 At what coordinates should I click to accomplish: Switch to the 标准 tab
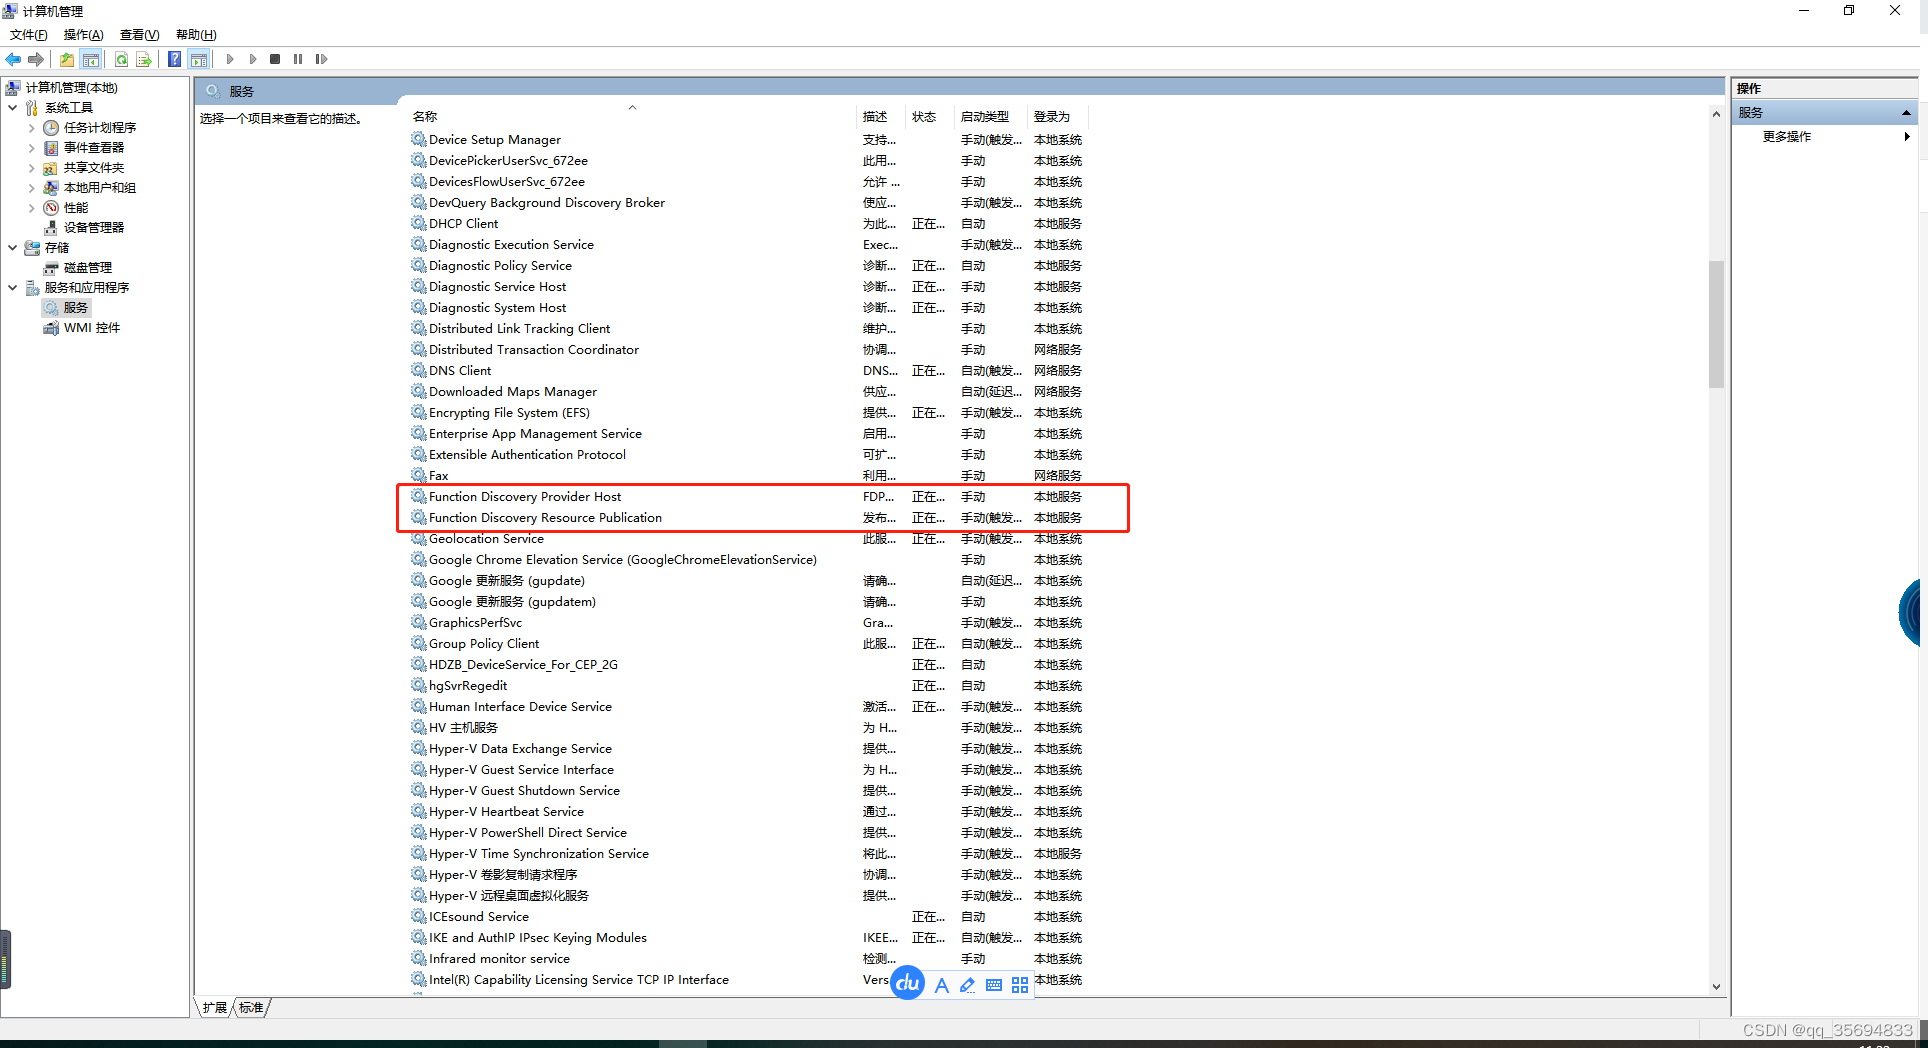tap(251, 1008)
